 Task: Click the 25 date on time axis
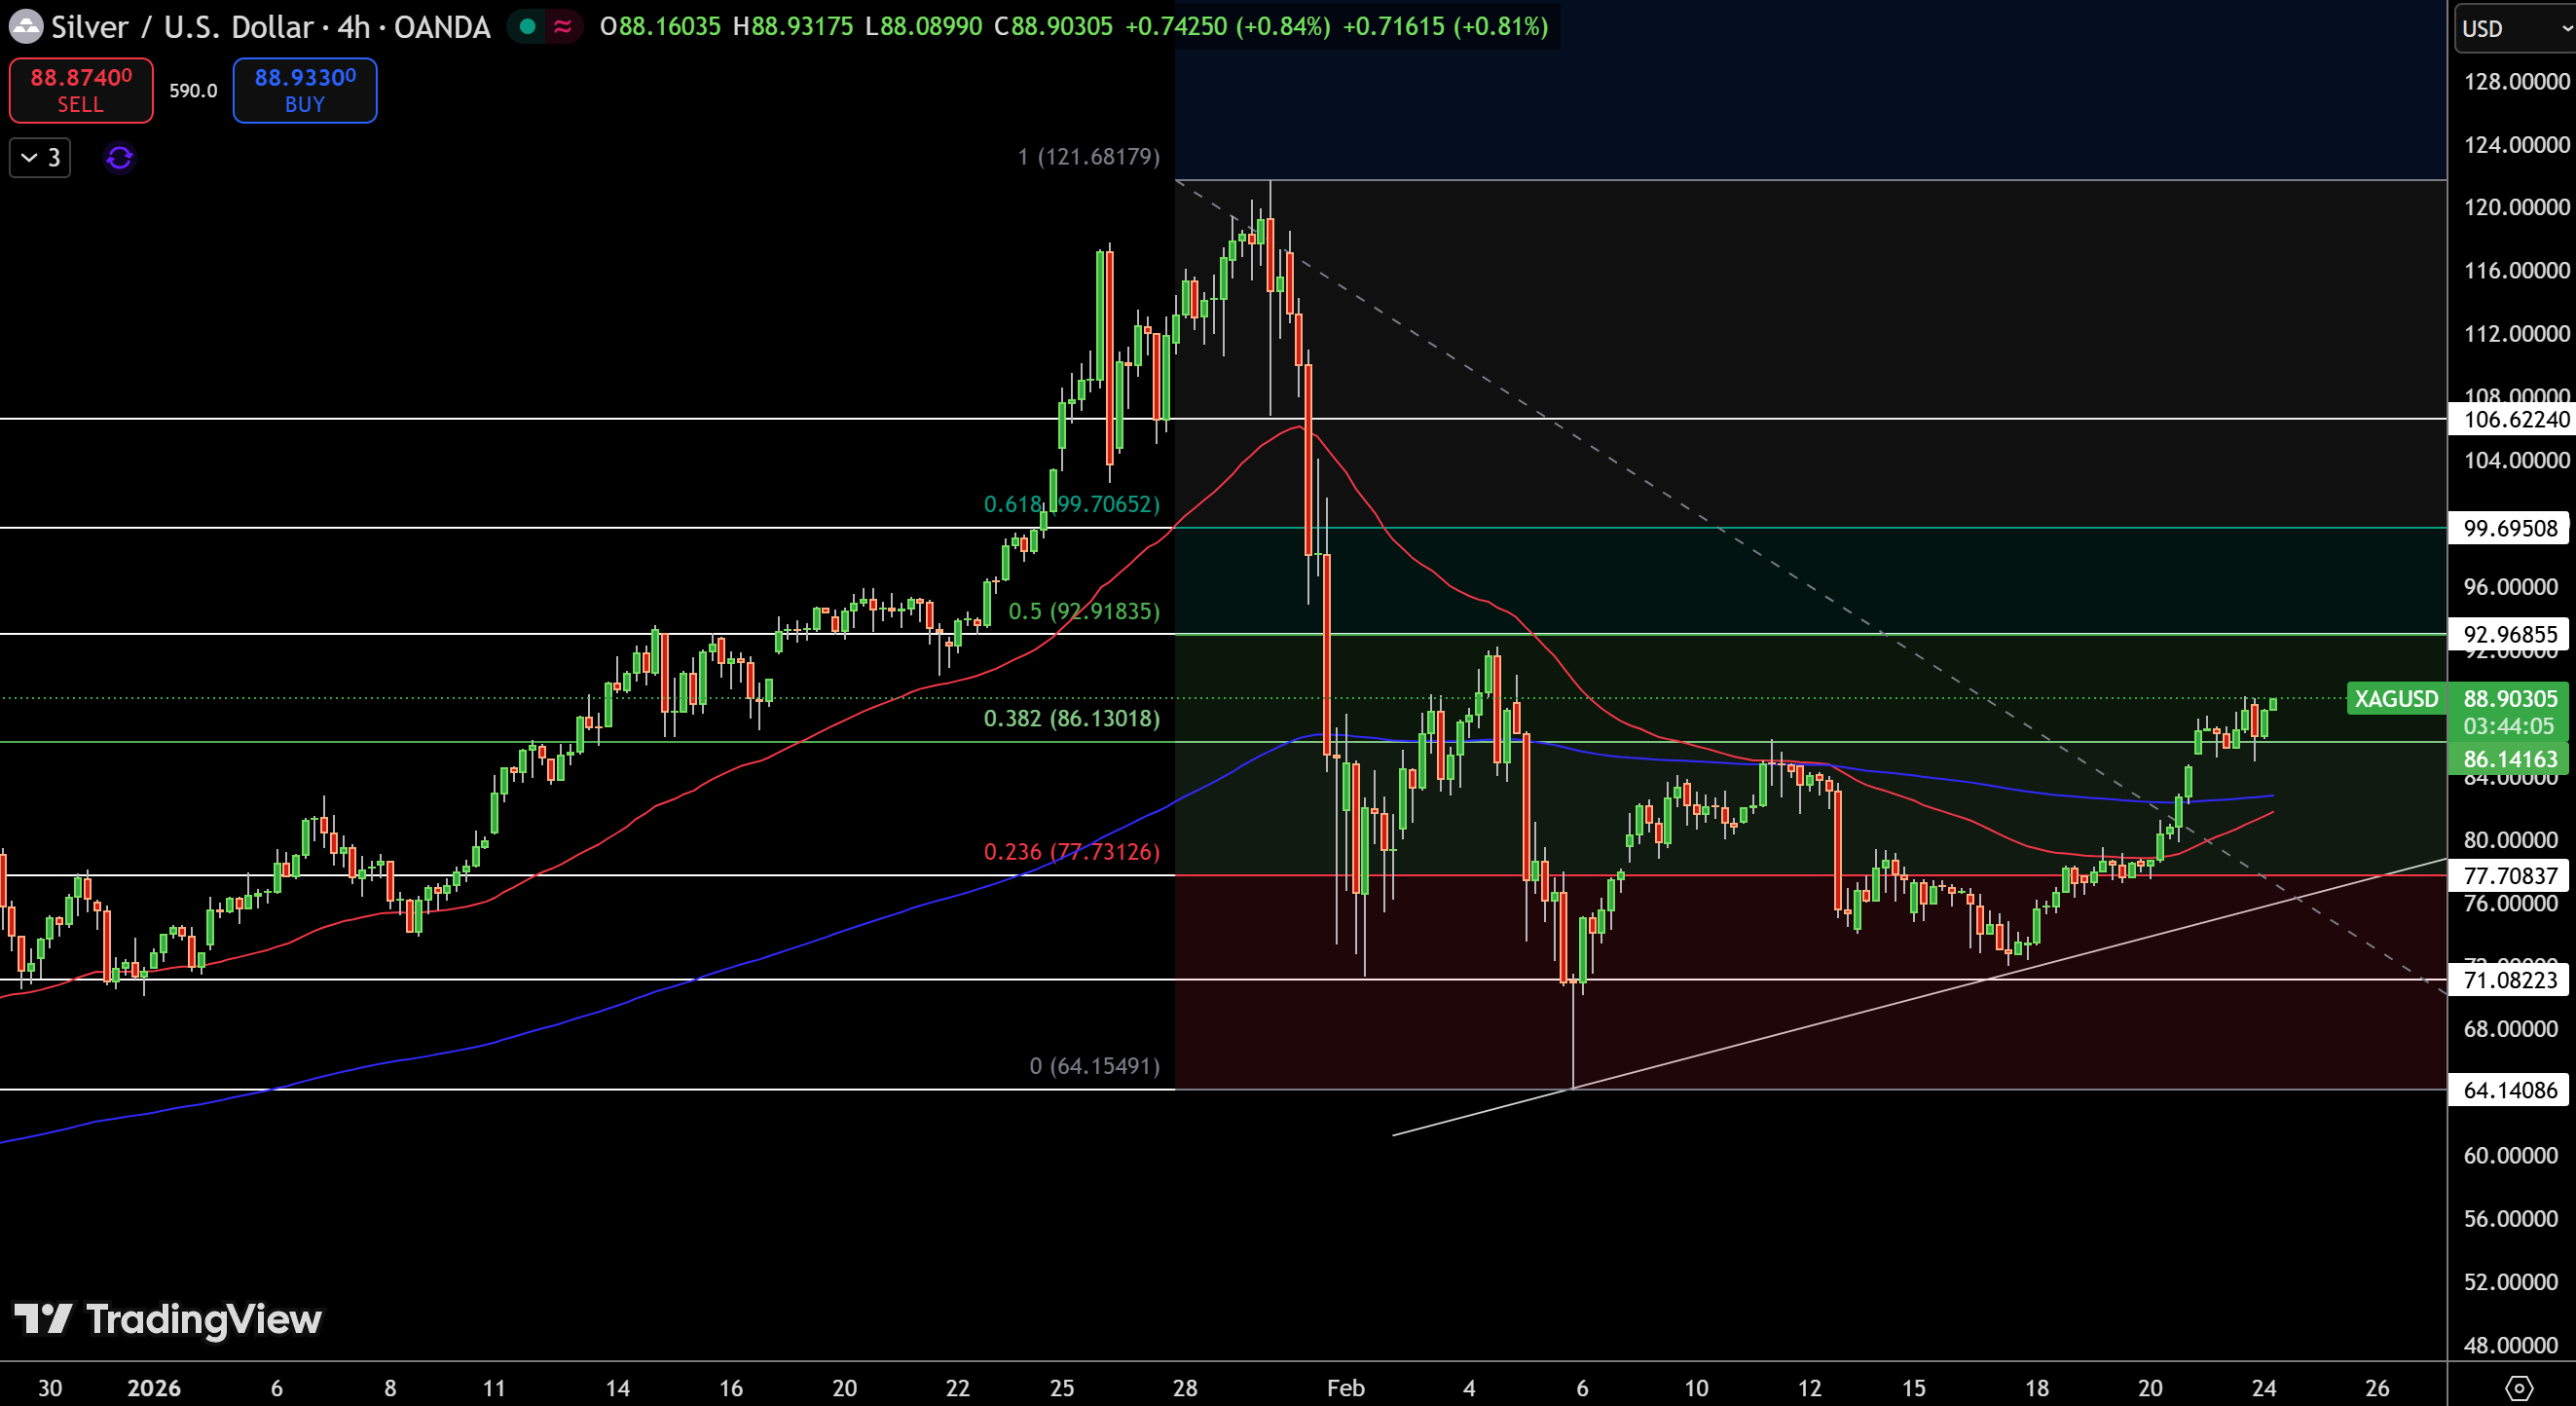(1062, 1388)
